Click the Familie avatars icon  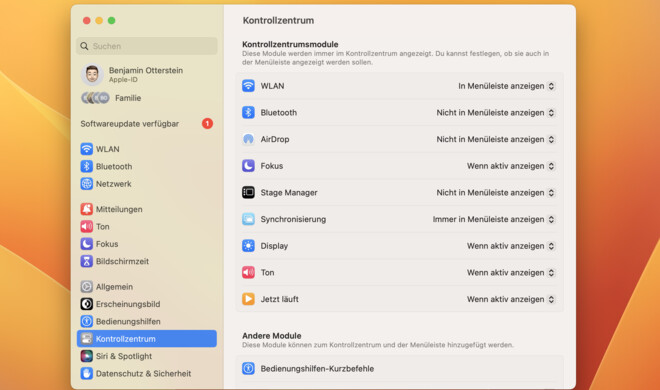pos(95,98)
